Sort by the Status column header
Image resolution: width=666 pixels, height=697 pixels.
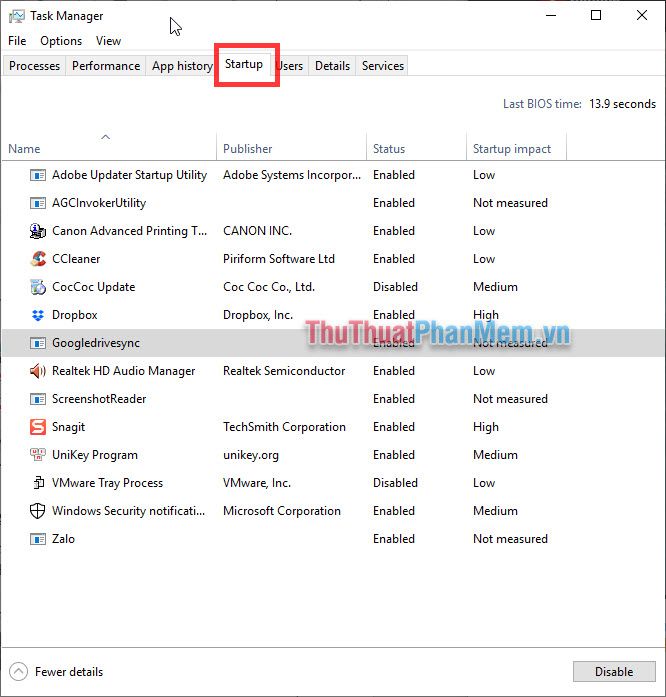pyautogui.click(x=416, y=146)
